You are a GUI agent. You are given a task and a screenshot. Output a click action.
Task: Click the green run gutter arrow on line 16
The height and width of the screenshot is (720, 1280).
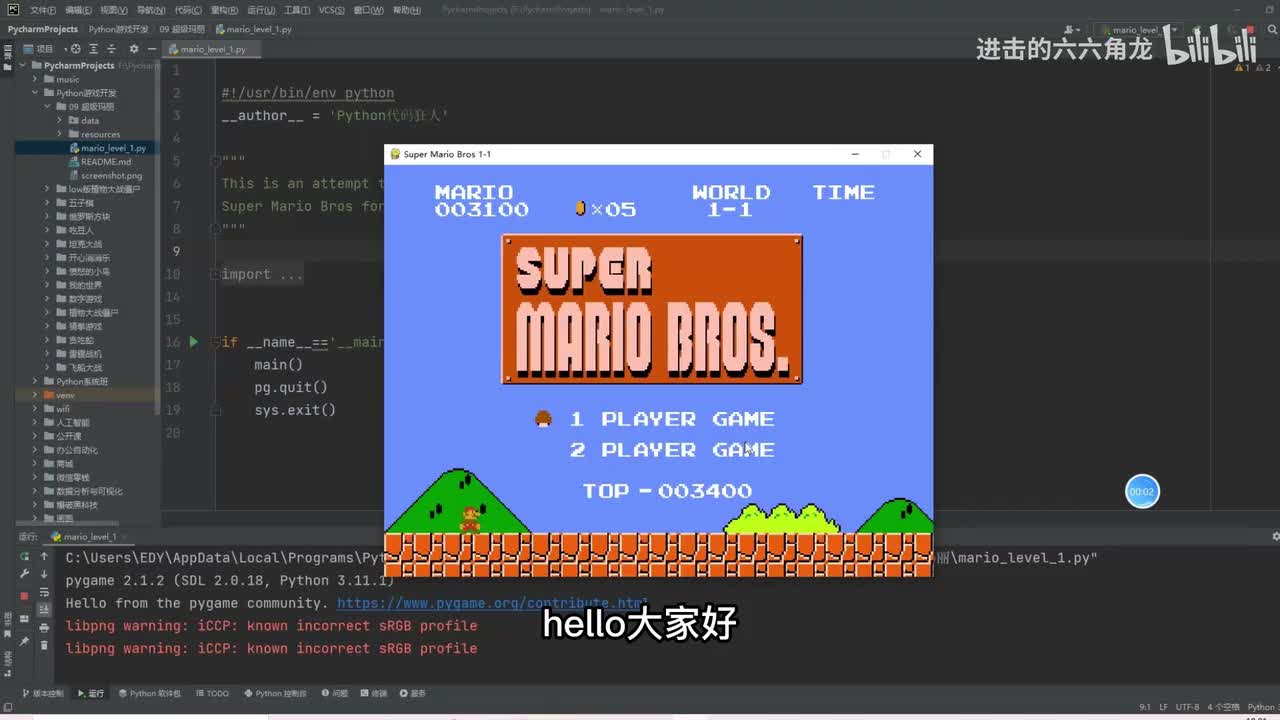pos(194,342)
